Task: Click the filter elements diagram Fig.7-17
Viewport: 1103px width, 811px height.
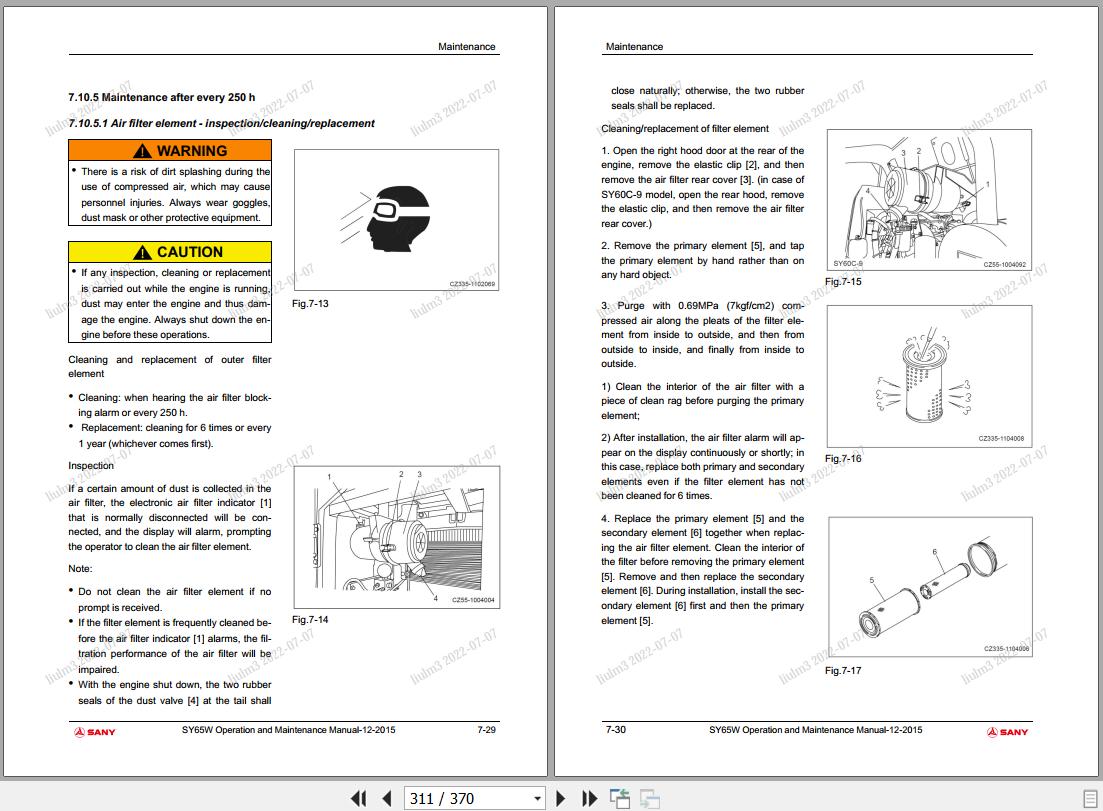Action: (930, 588)
